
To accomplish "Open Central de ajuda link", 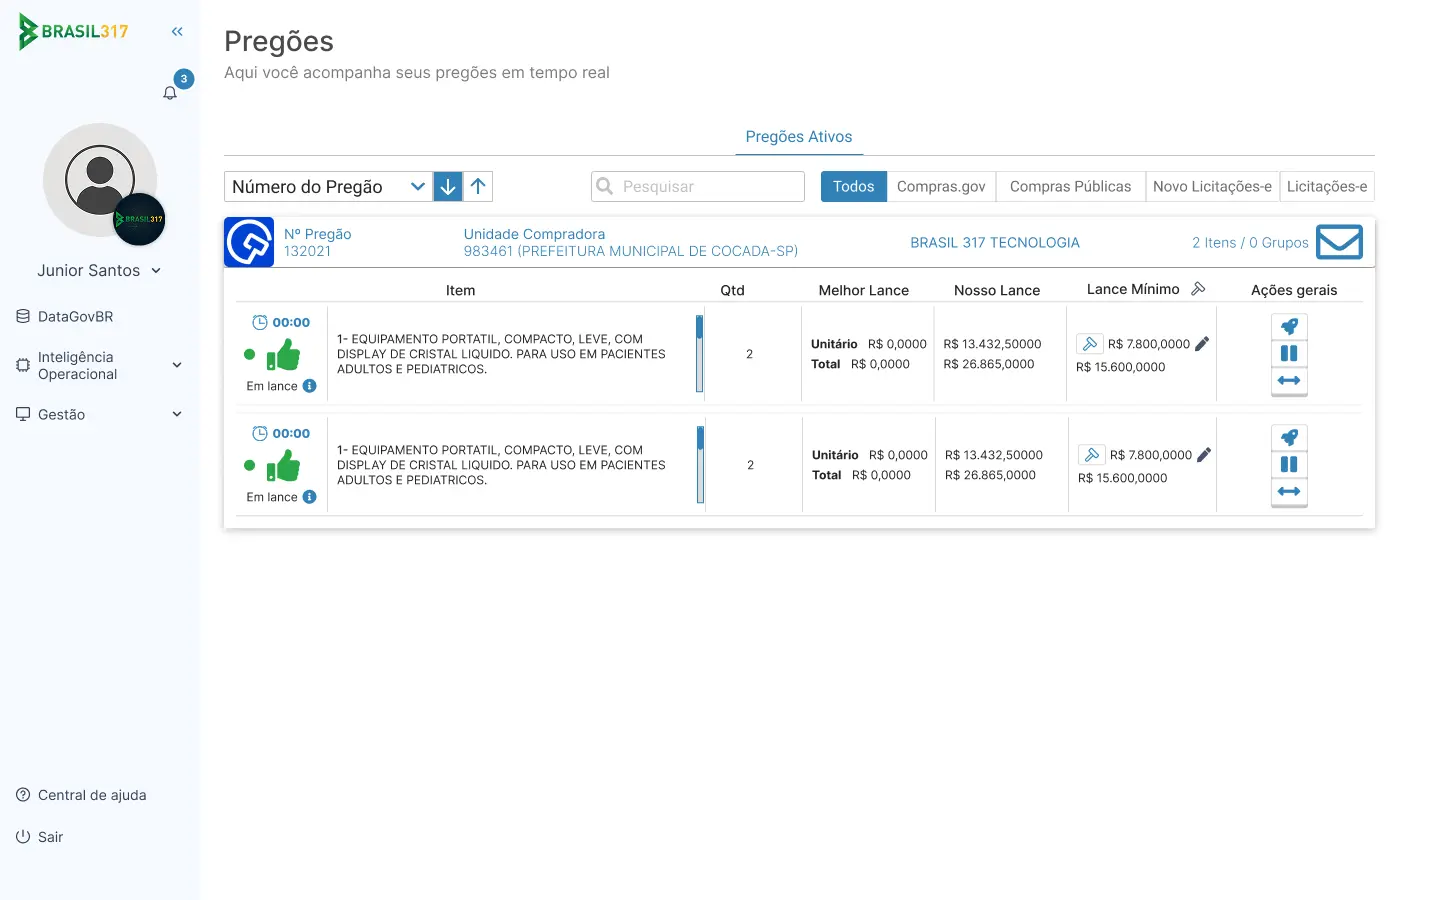I will pos(91,795).
